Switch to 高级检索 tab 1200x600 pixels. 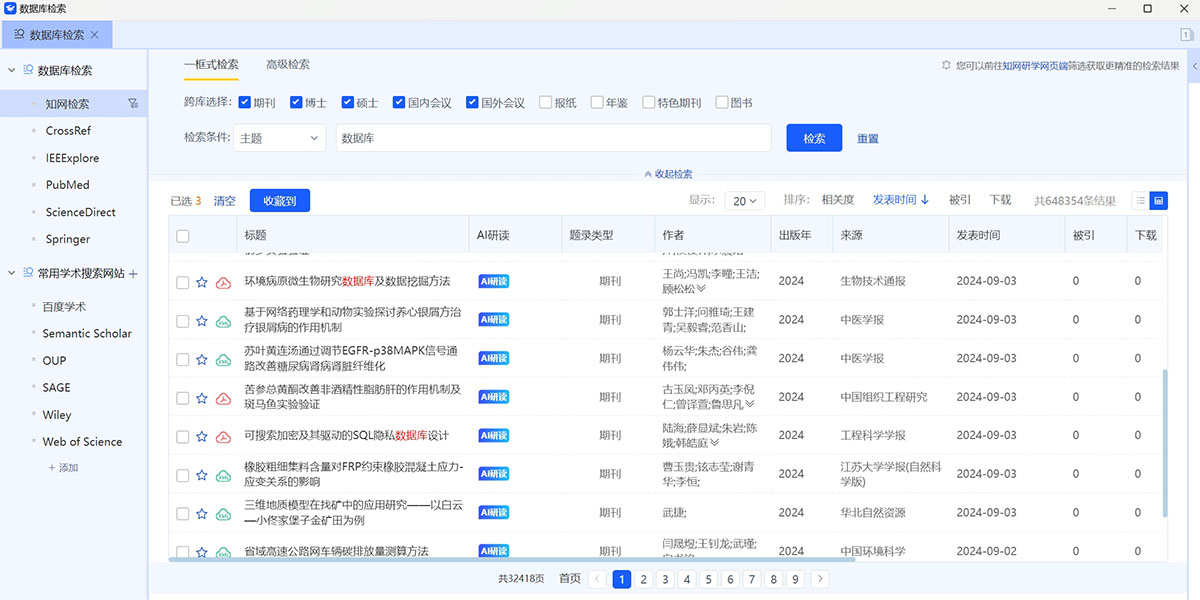tap(288, 64)
